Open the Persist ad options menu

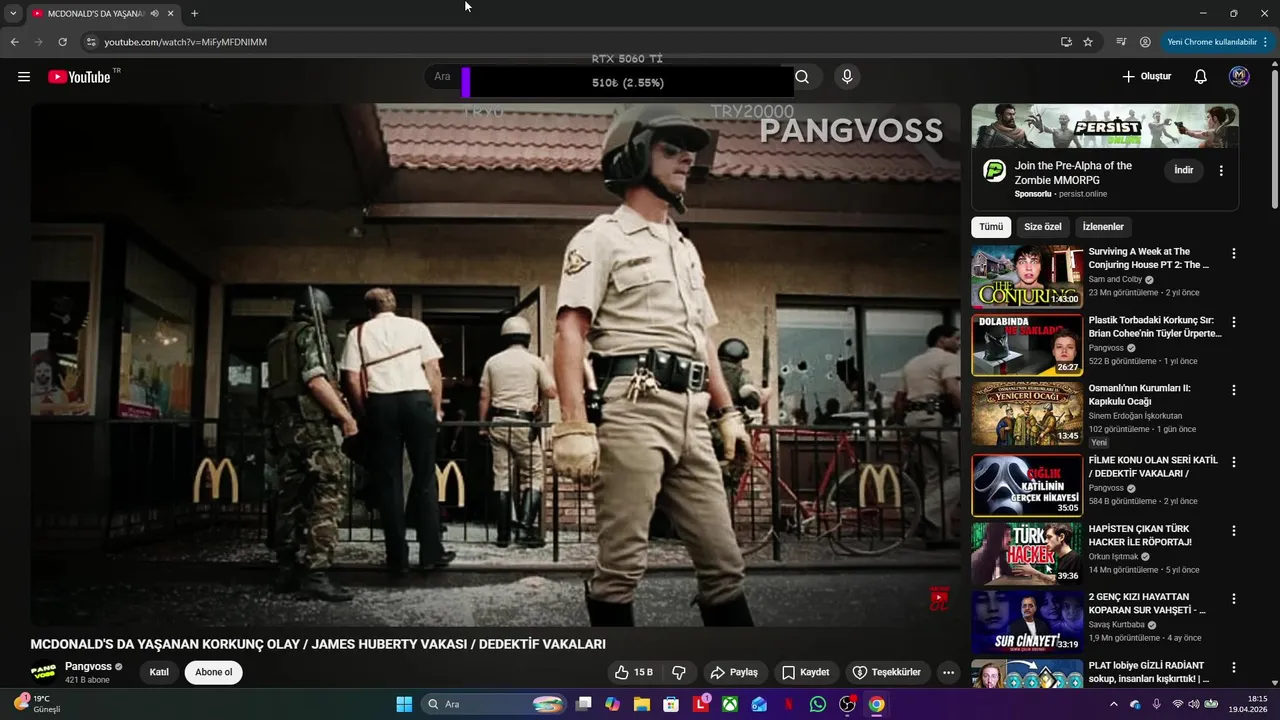(x=1221, y=171)
